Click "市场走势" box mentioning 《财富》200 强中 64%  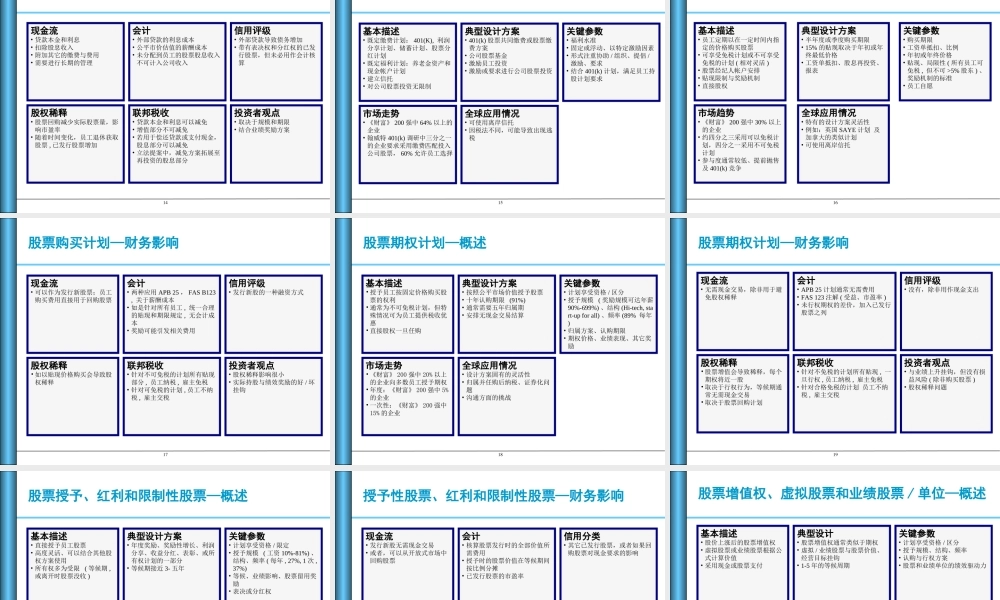tap(408, 144)
